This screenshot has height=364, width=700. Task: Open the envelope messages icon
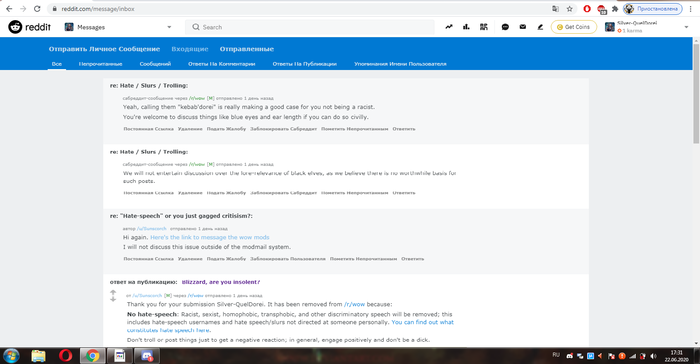pyautogui.click(x=522, y=27)
